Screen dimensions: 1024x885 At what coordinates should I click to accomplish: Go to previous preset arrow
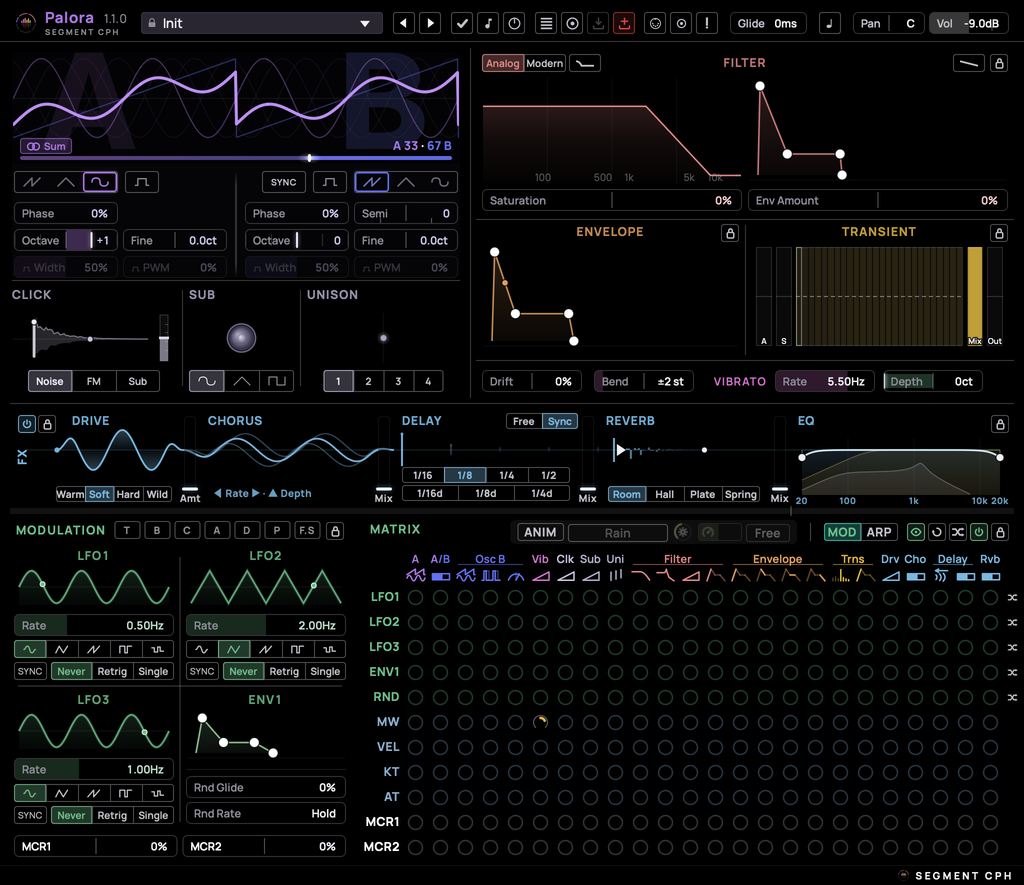tap(404, 24)
